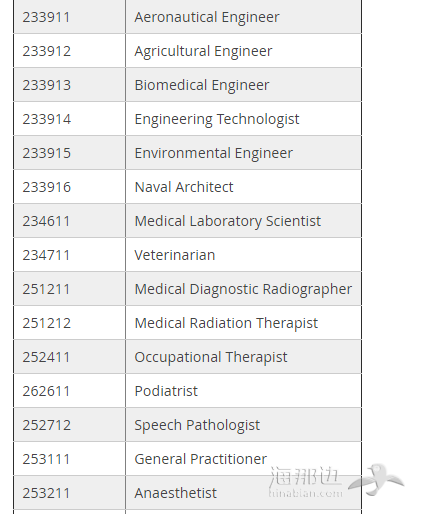The width and height of the screenshot is (425, 514).
Task: Click code 251212 cell
Action: (69, 323)
